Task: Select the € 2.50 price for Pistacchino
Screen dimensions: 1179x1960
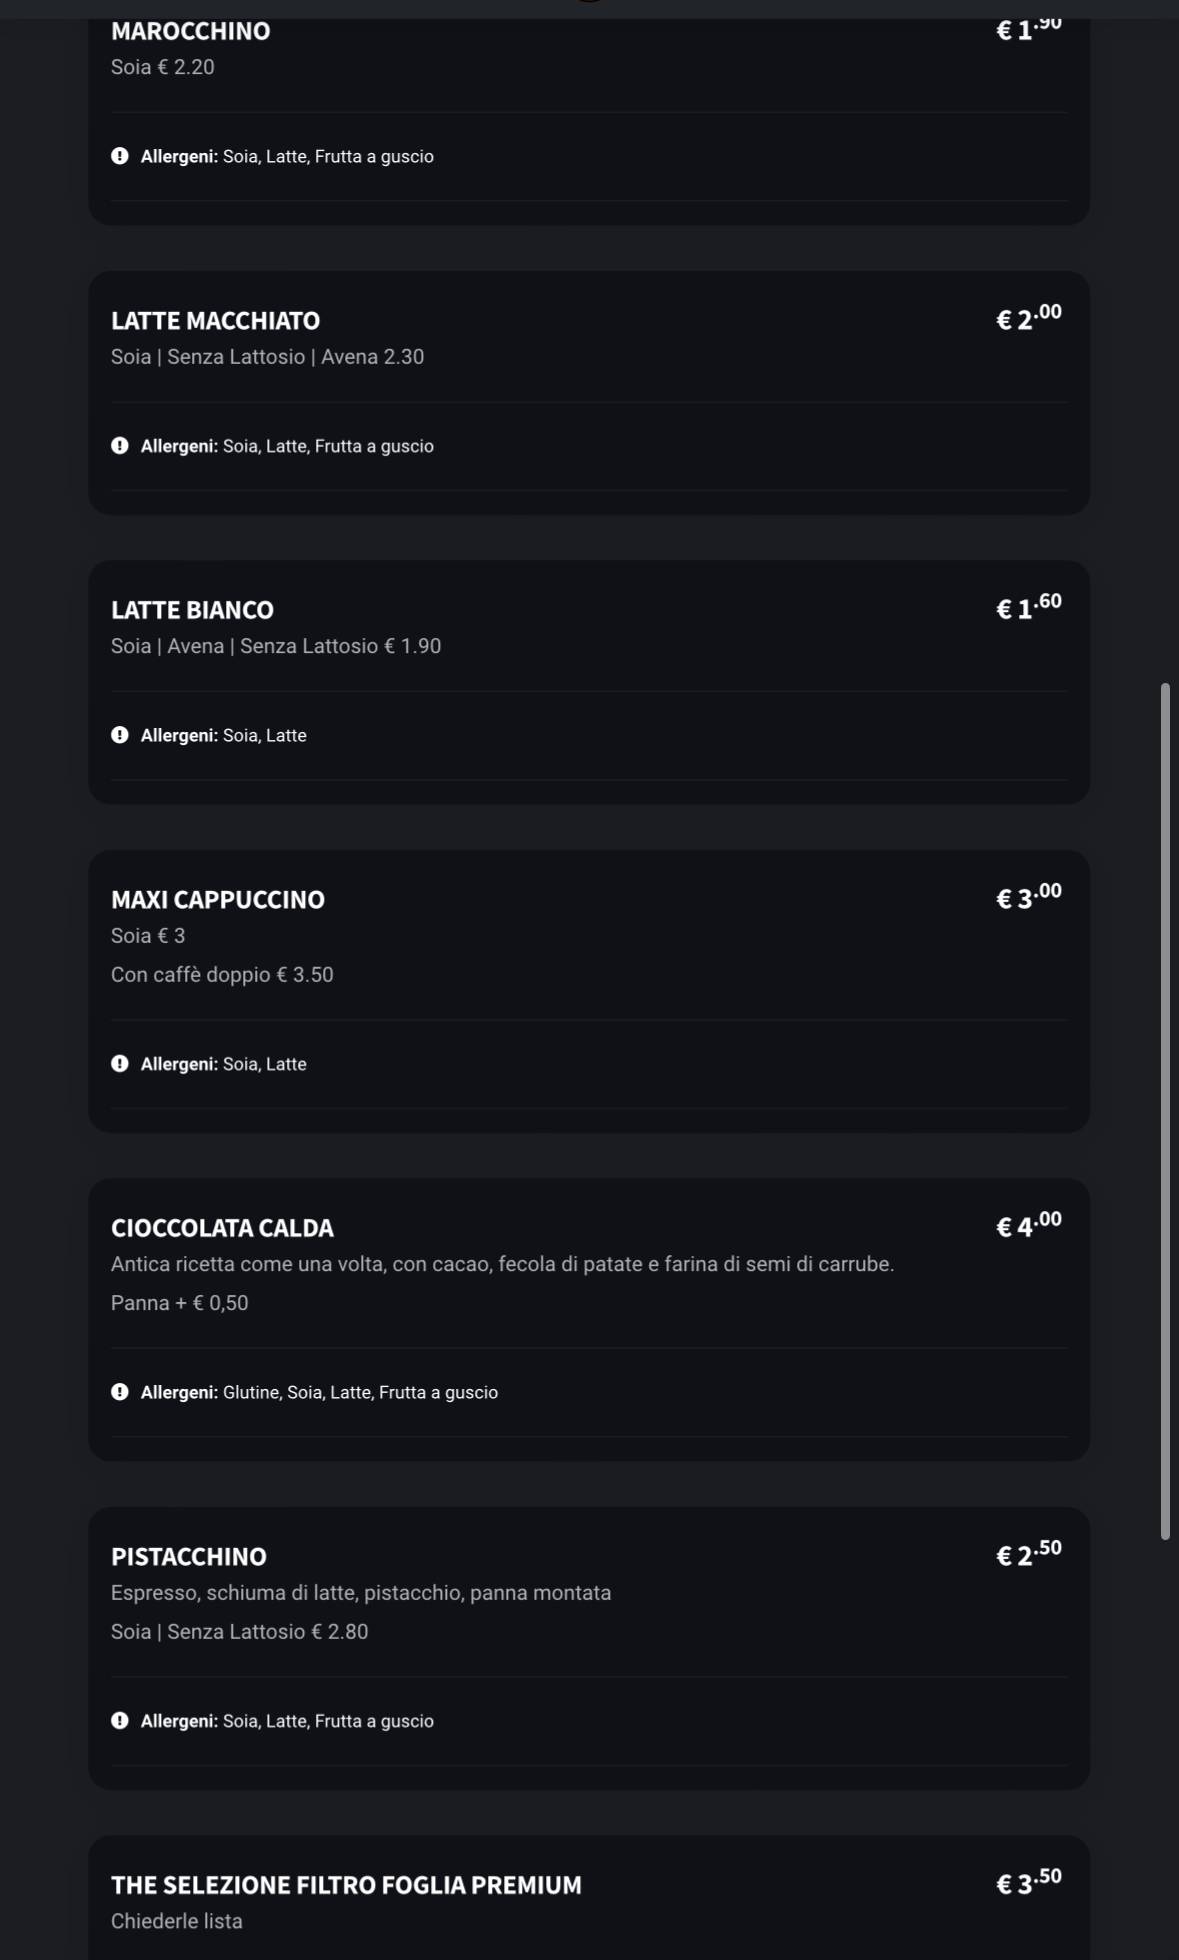Action: tap(1028, 1554)
